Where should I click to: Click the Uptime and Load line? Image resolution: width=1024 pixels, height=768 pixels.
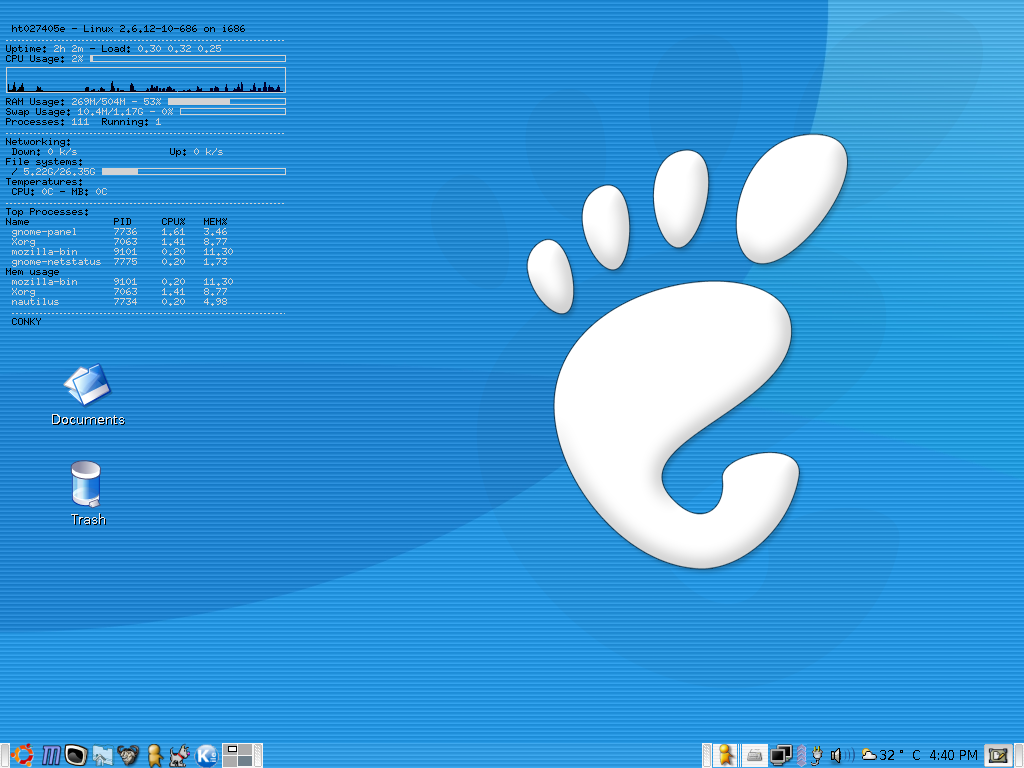[x=114, y=49]
